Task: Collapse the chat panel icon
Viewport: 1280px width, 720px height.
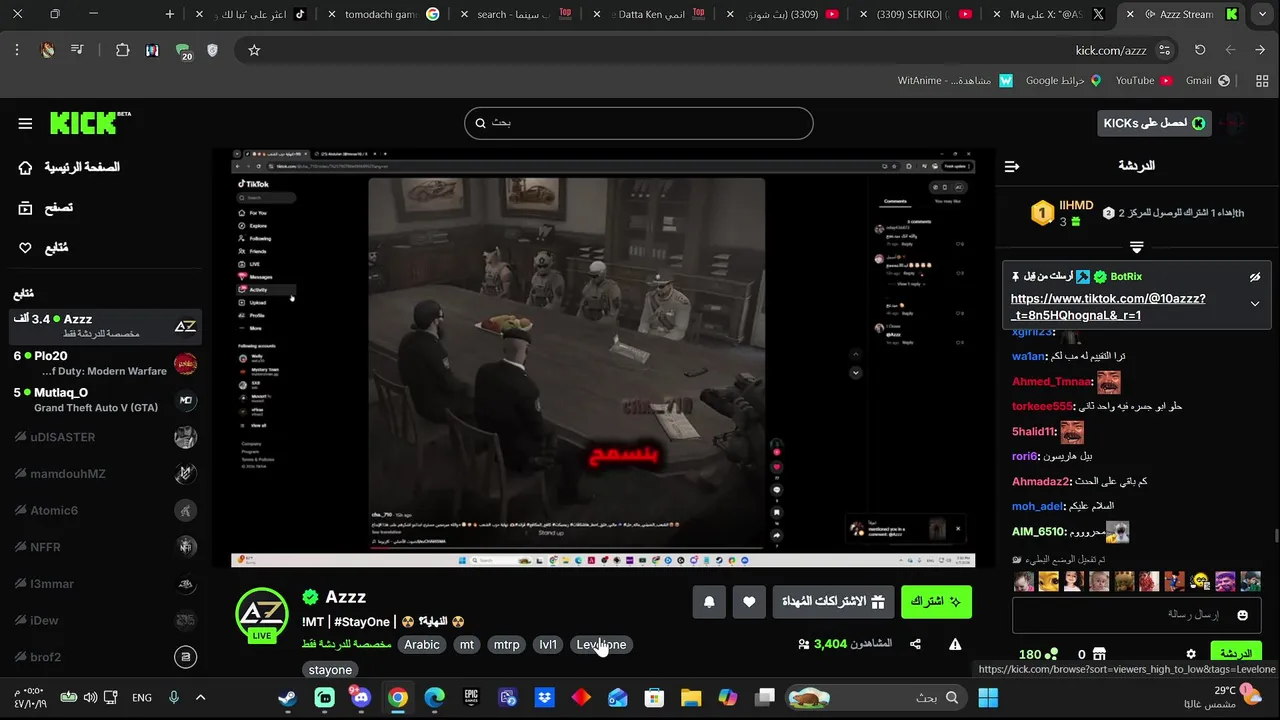Action: 1012,166
